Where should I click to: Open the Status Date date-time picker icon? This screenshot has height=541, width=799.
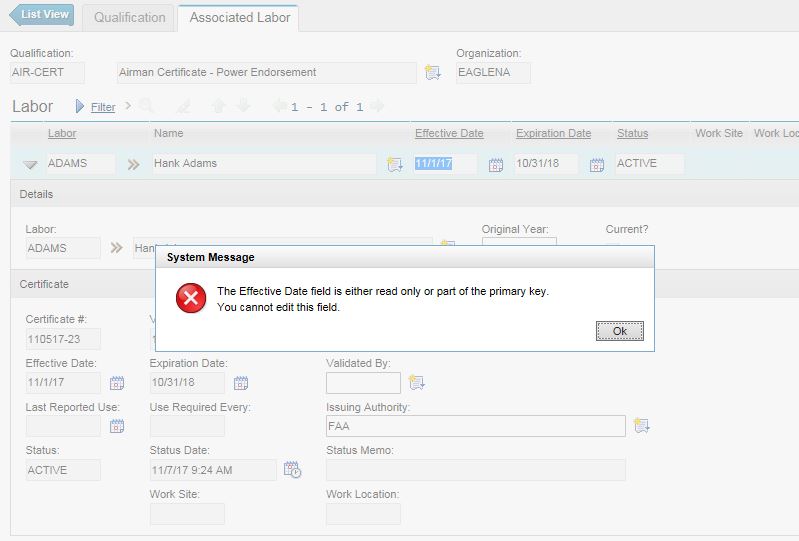292,469
